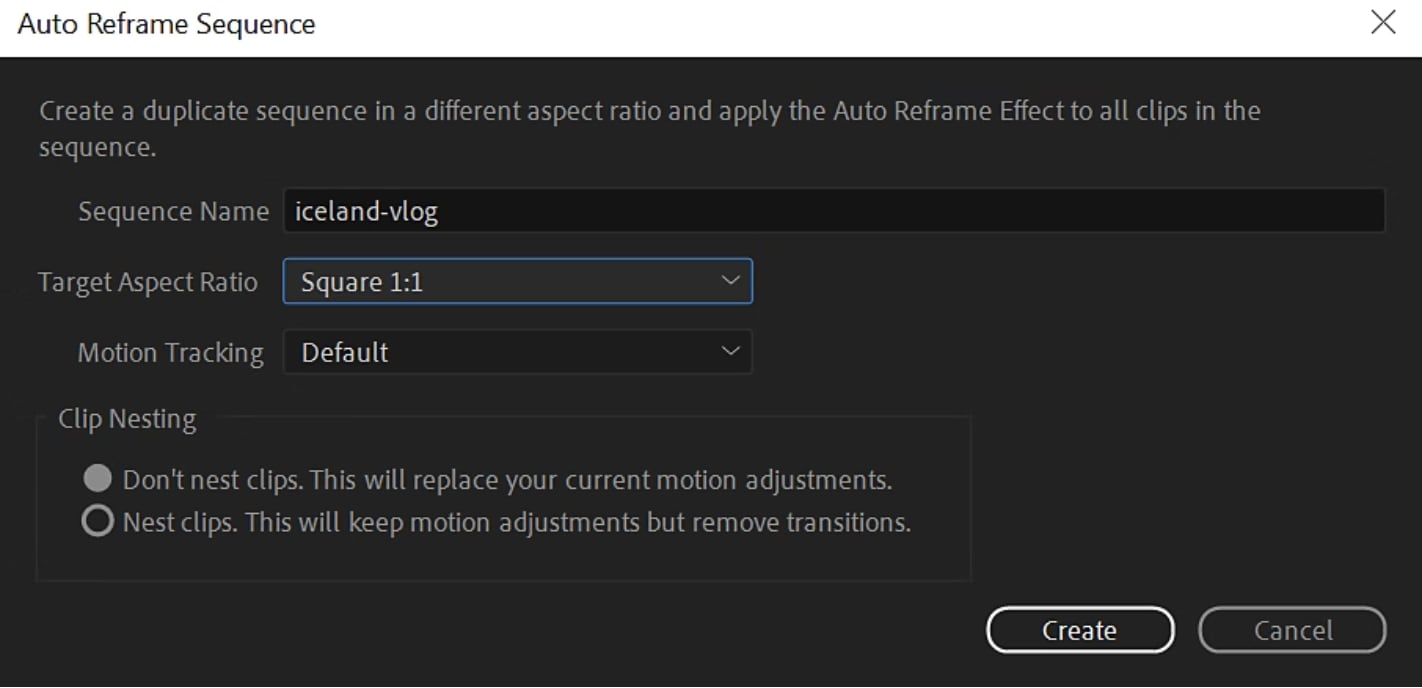Screen dimensions: 1422x688
Task: Click the Sequence Name input field
Action: tap(834, 211)
